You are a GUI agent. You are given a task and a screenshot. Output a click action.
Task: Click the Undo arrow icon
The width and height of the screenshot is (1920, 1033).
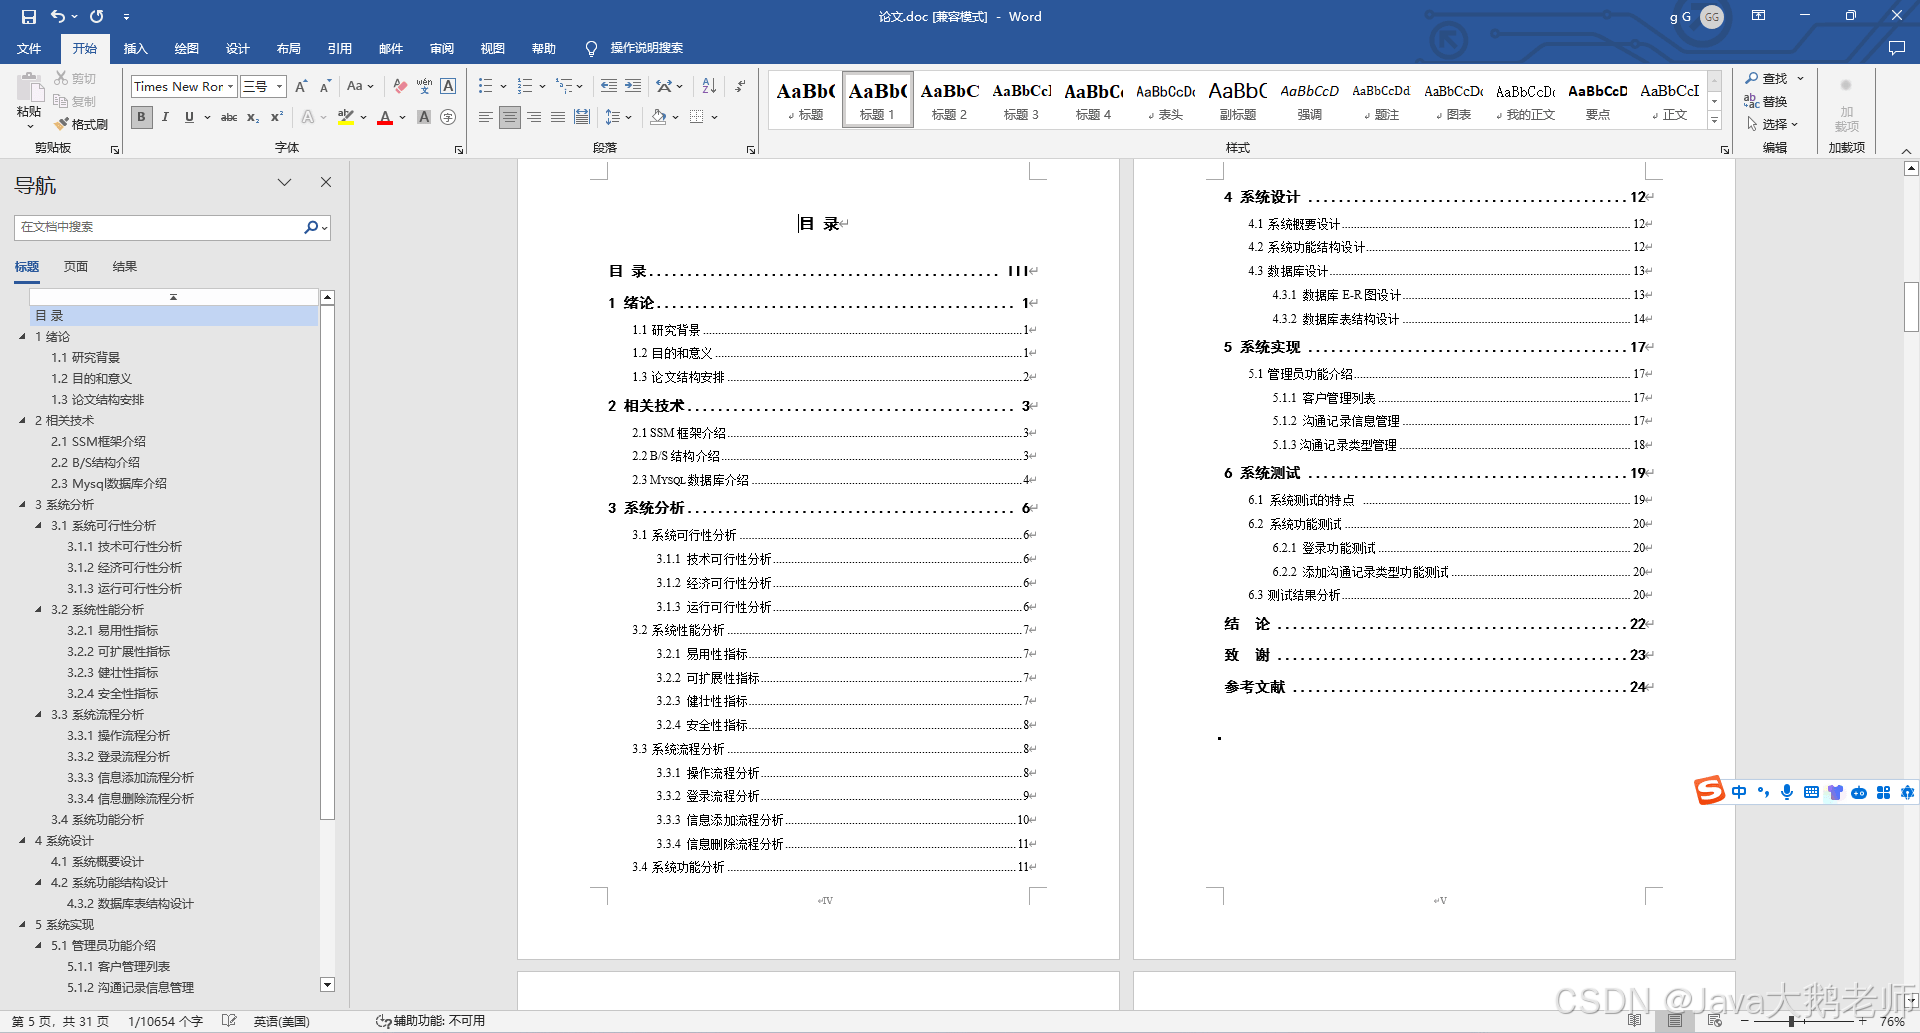[x=58, y=16]
